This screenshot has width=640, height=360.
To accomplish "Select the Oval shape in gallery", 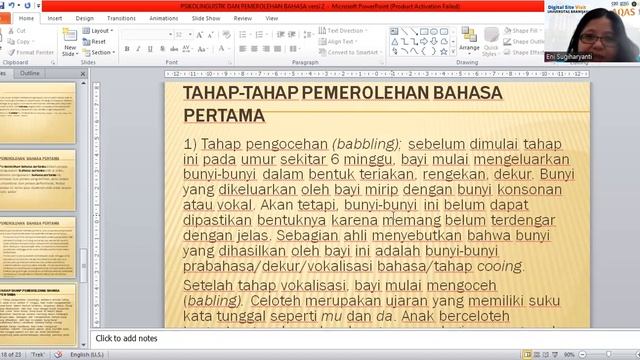I will point(434,31).
